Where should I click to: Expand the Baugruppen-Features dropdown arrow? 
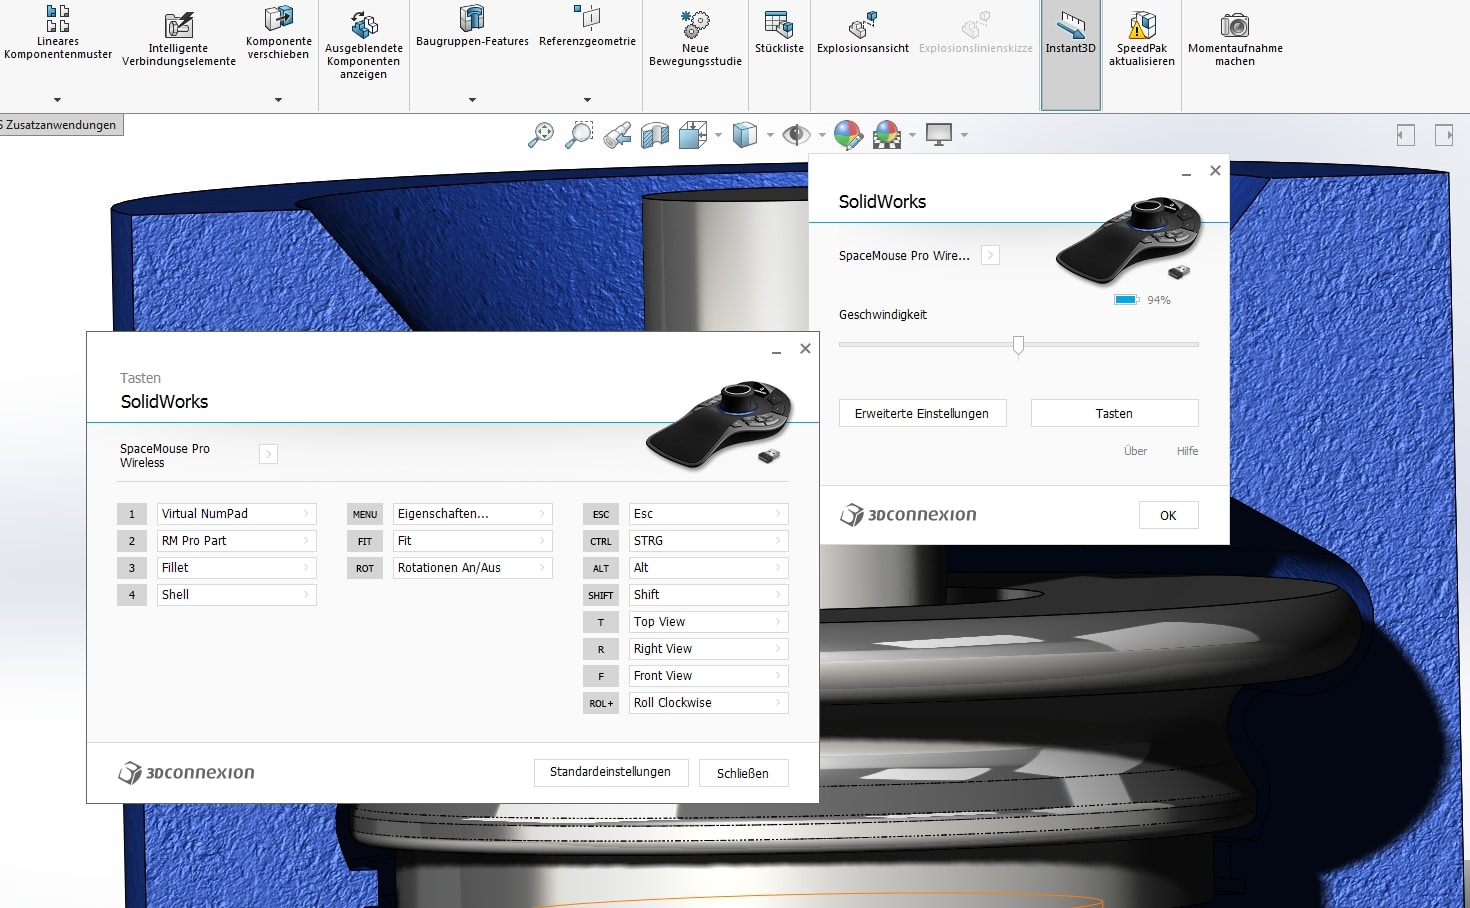[x=472, y=100]
